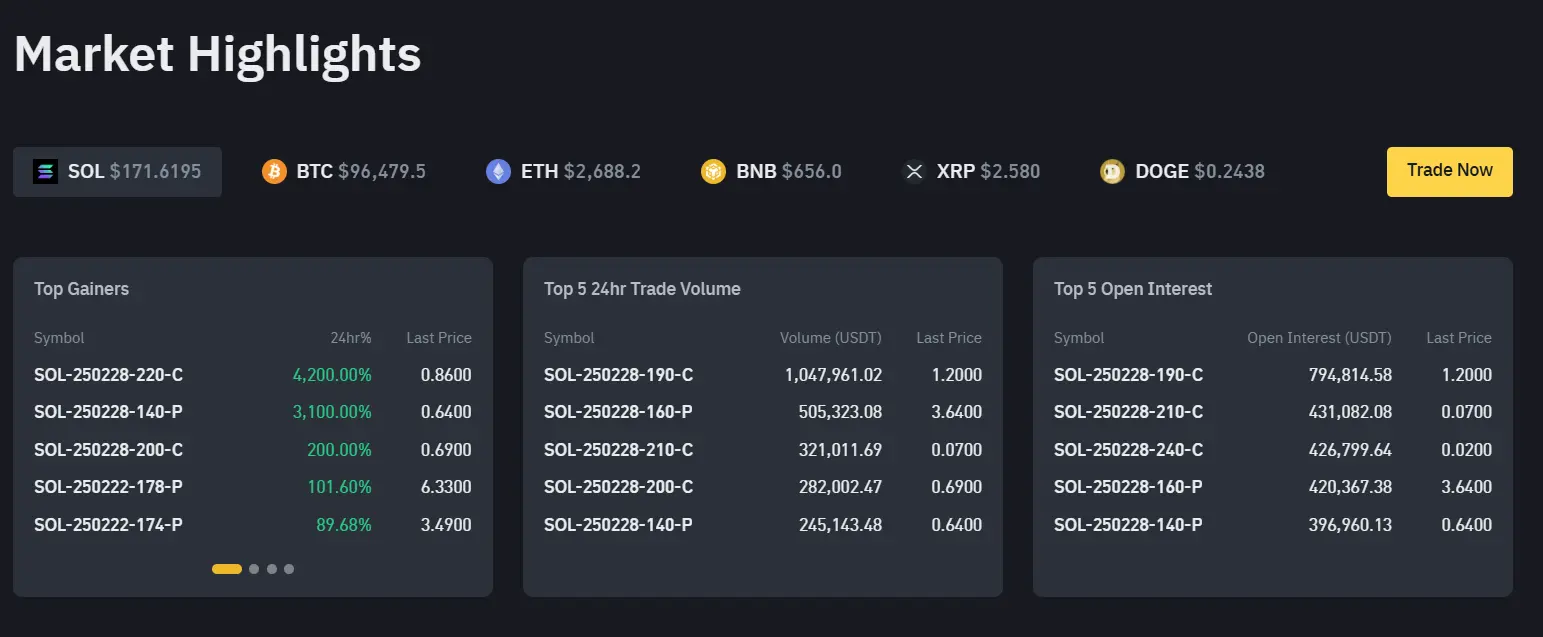1543x637 pixels.
Task: Click the 282,002.47 volume value
Action: coord(840,487)
